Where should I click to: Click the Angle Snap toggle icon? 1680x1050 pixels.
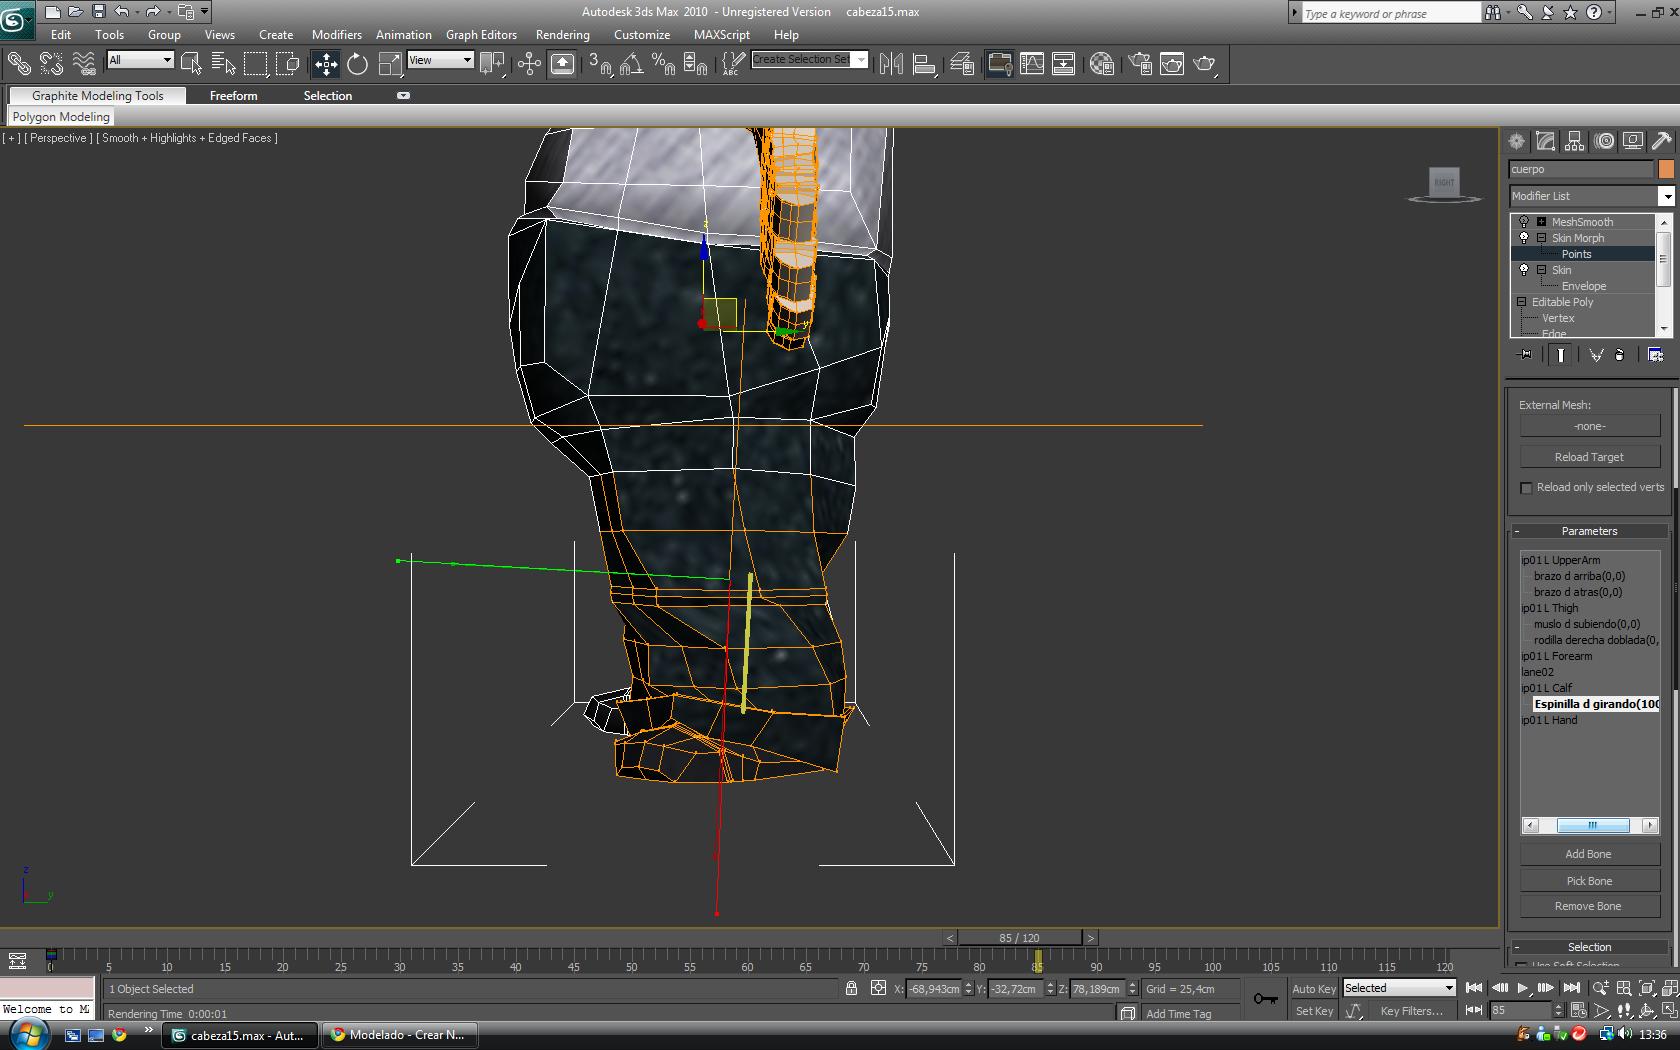(x=630, y=65)
